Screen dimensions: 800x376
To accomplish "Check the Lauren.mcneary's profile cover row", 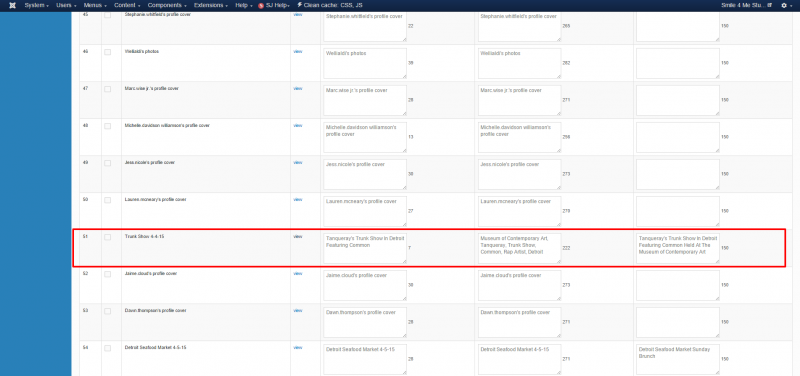I will [108, 200].
